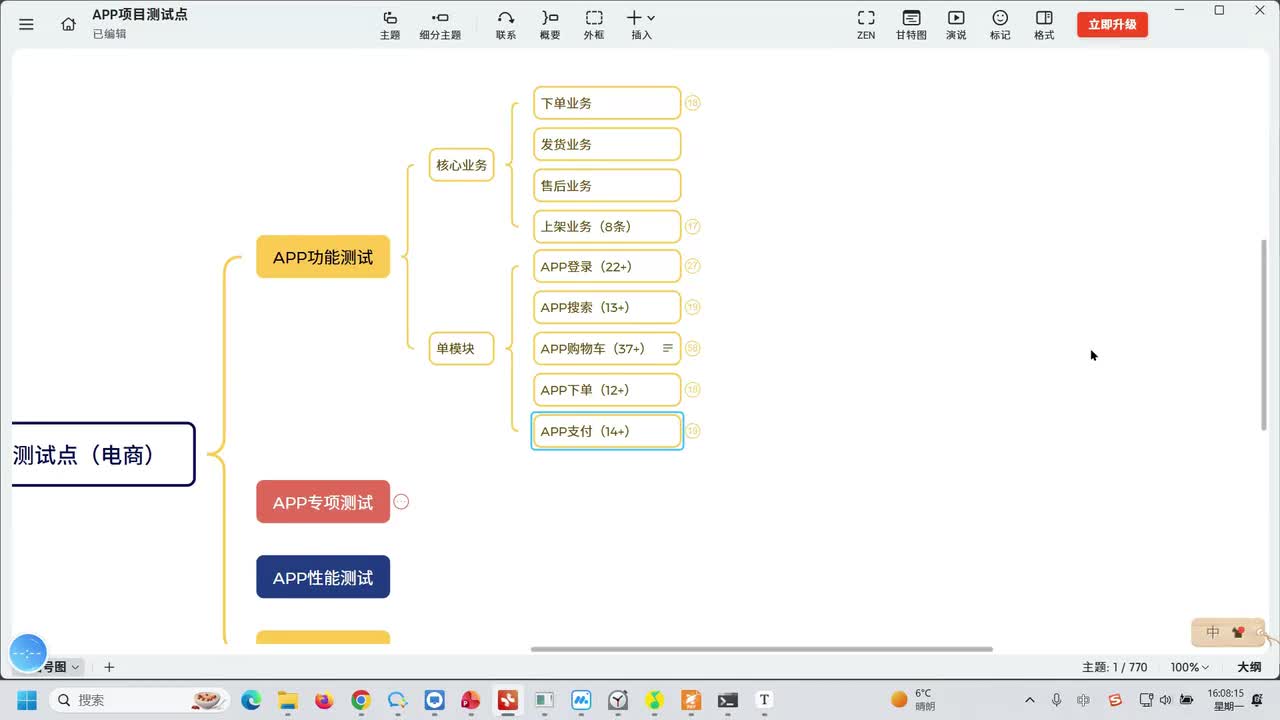Viewport: 1280px width, 720px height.
Task: Add a summary (概要)
Action: (x=550, y=25)
